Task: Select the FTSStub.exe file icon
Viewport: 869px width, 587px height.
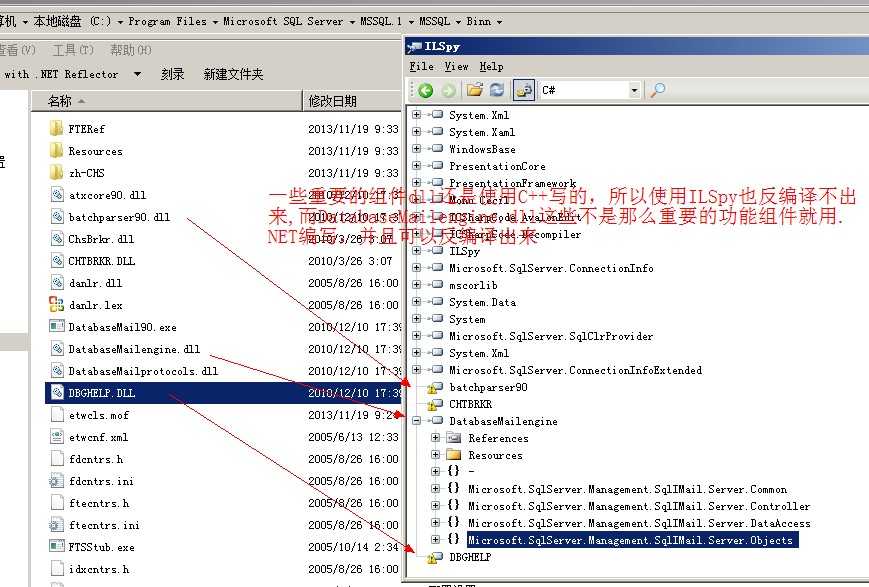Action: pyautogui.click(x=57, y=547)
